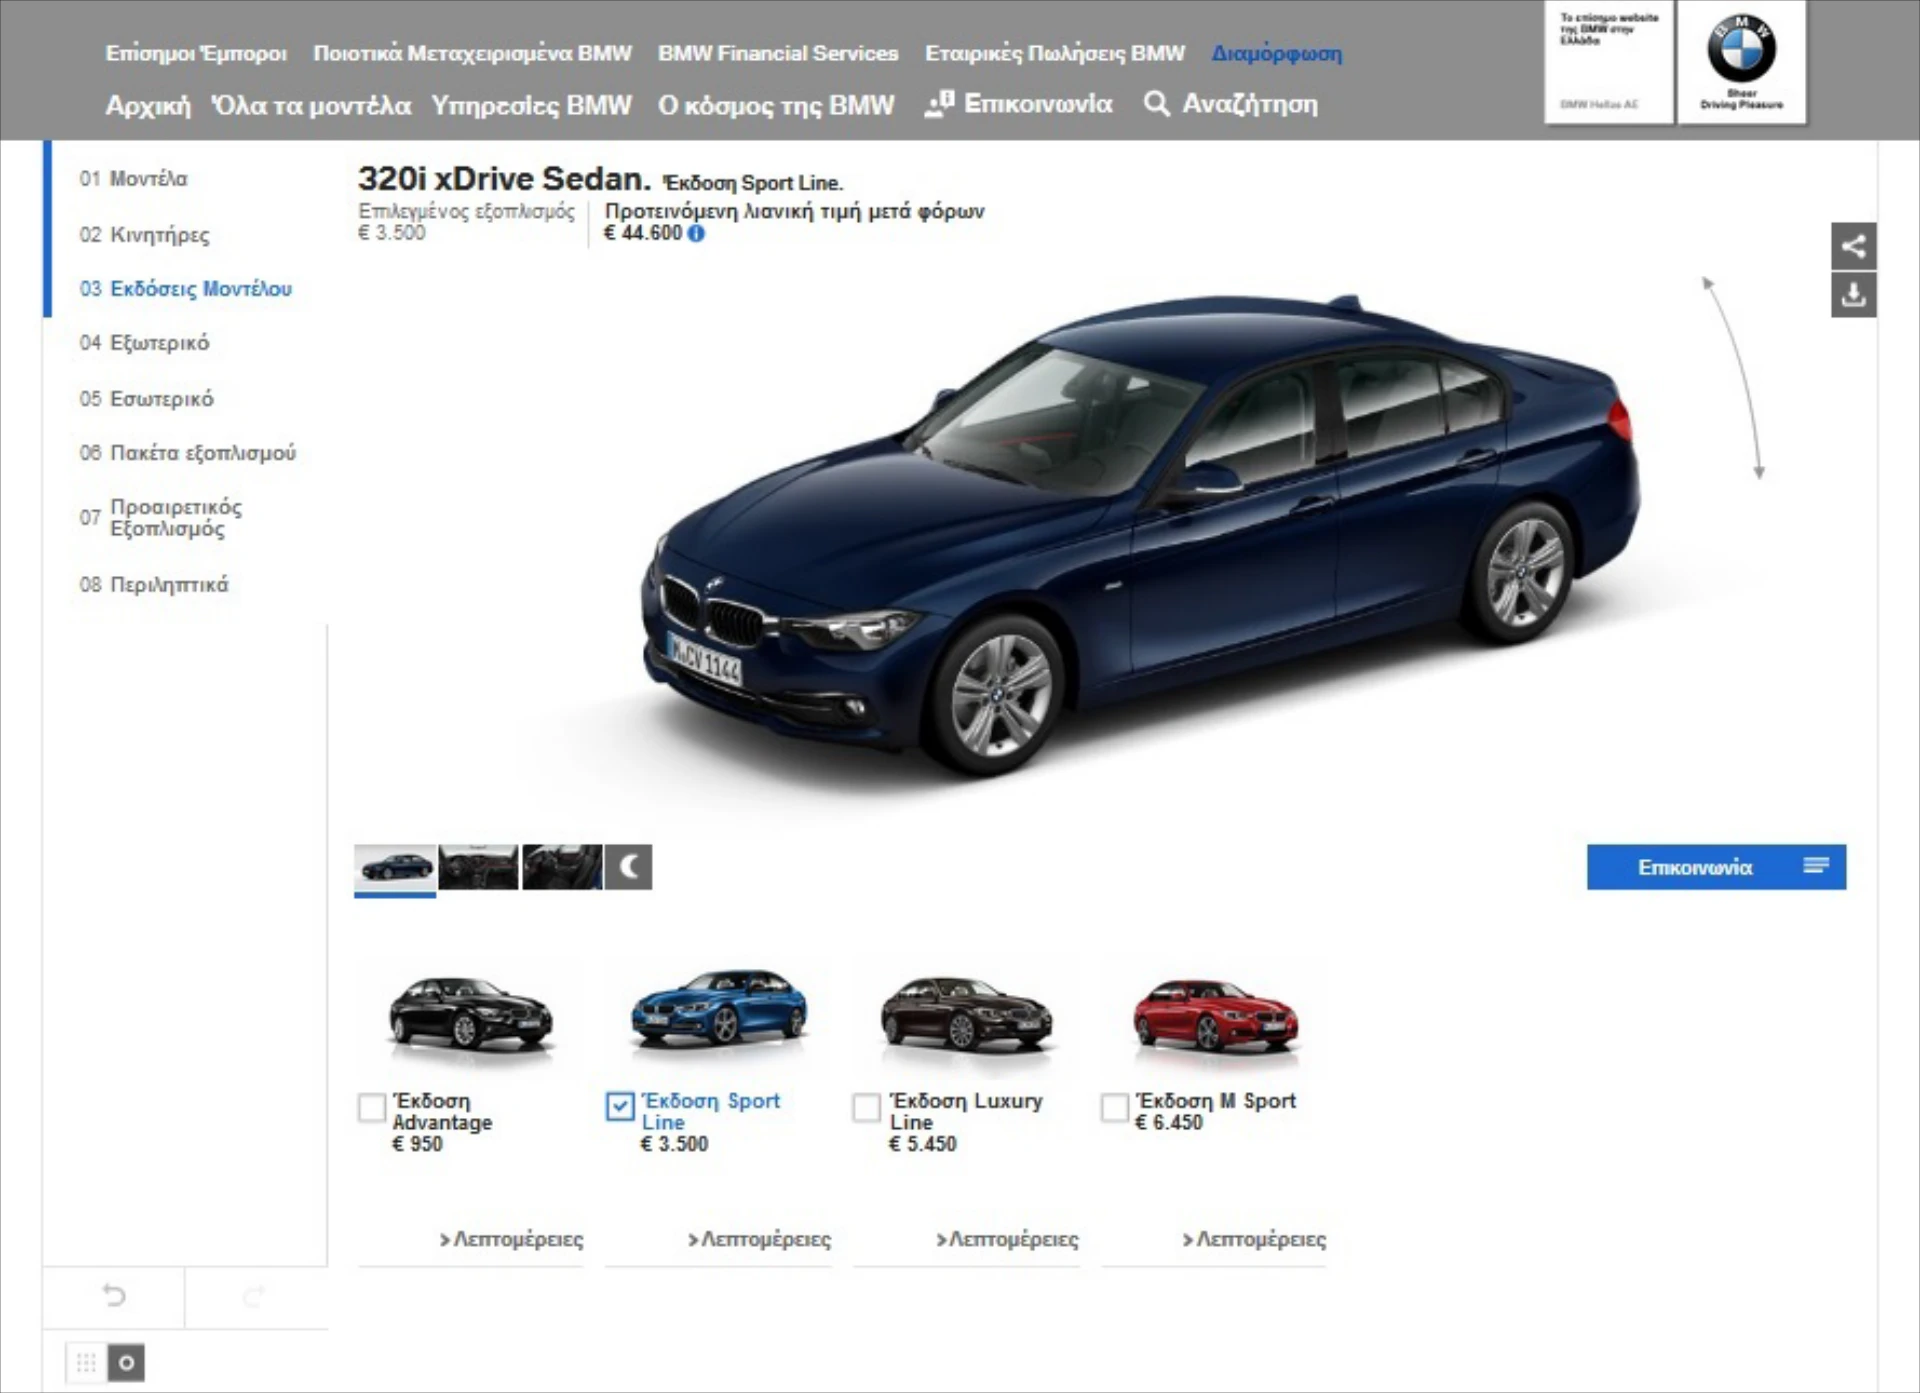Click the blue Επικοινωνία button
Screen dimensions: 1920x1393
coord(1715,867)
